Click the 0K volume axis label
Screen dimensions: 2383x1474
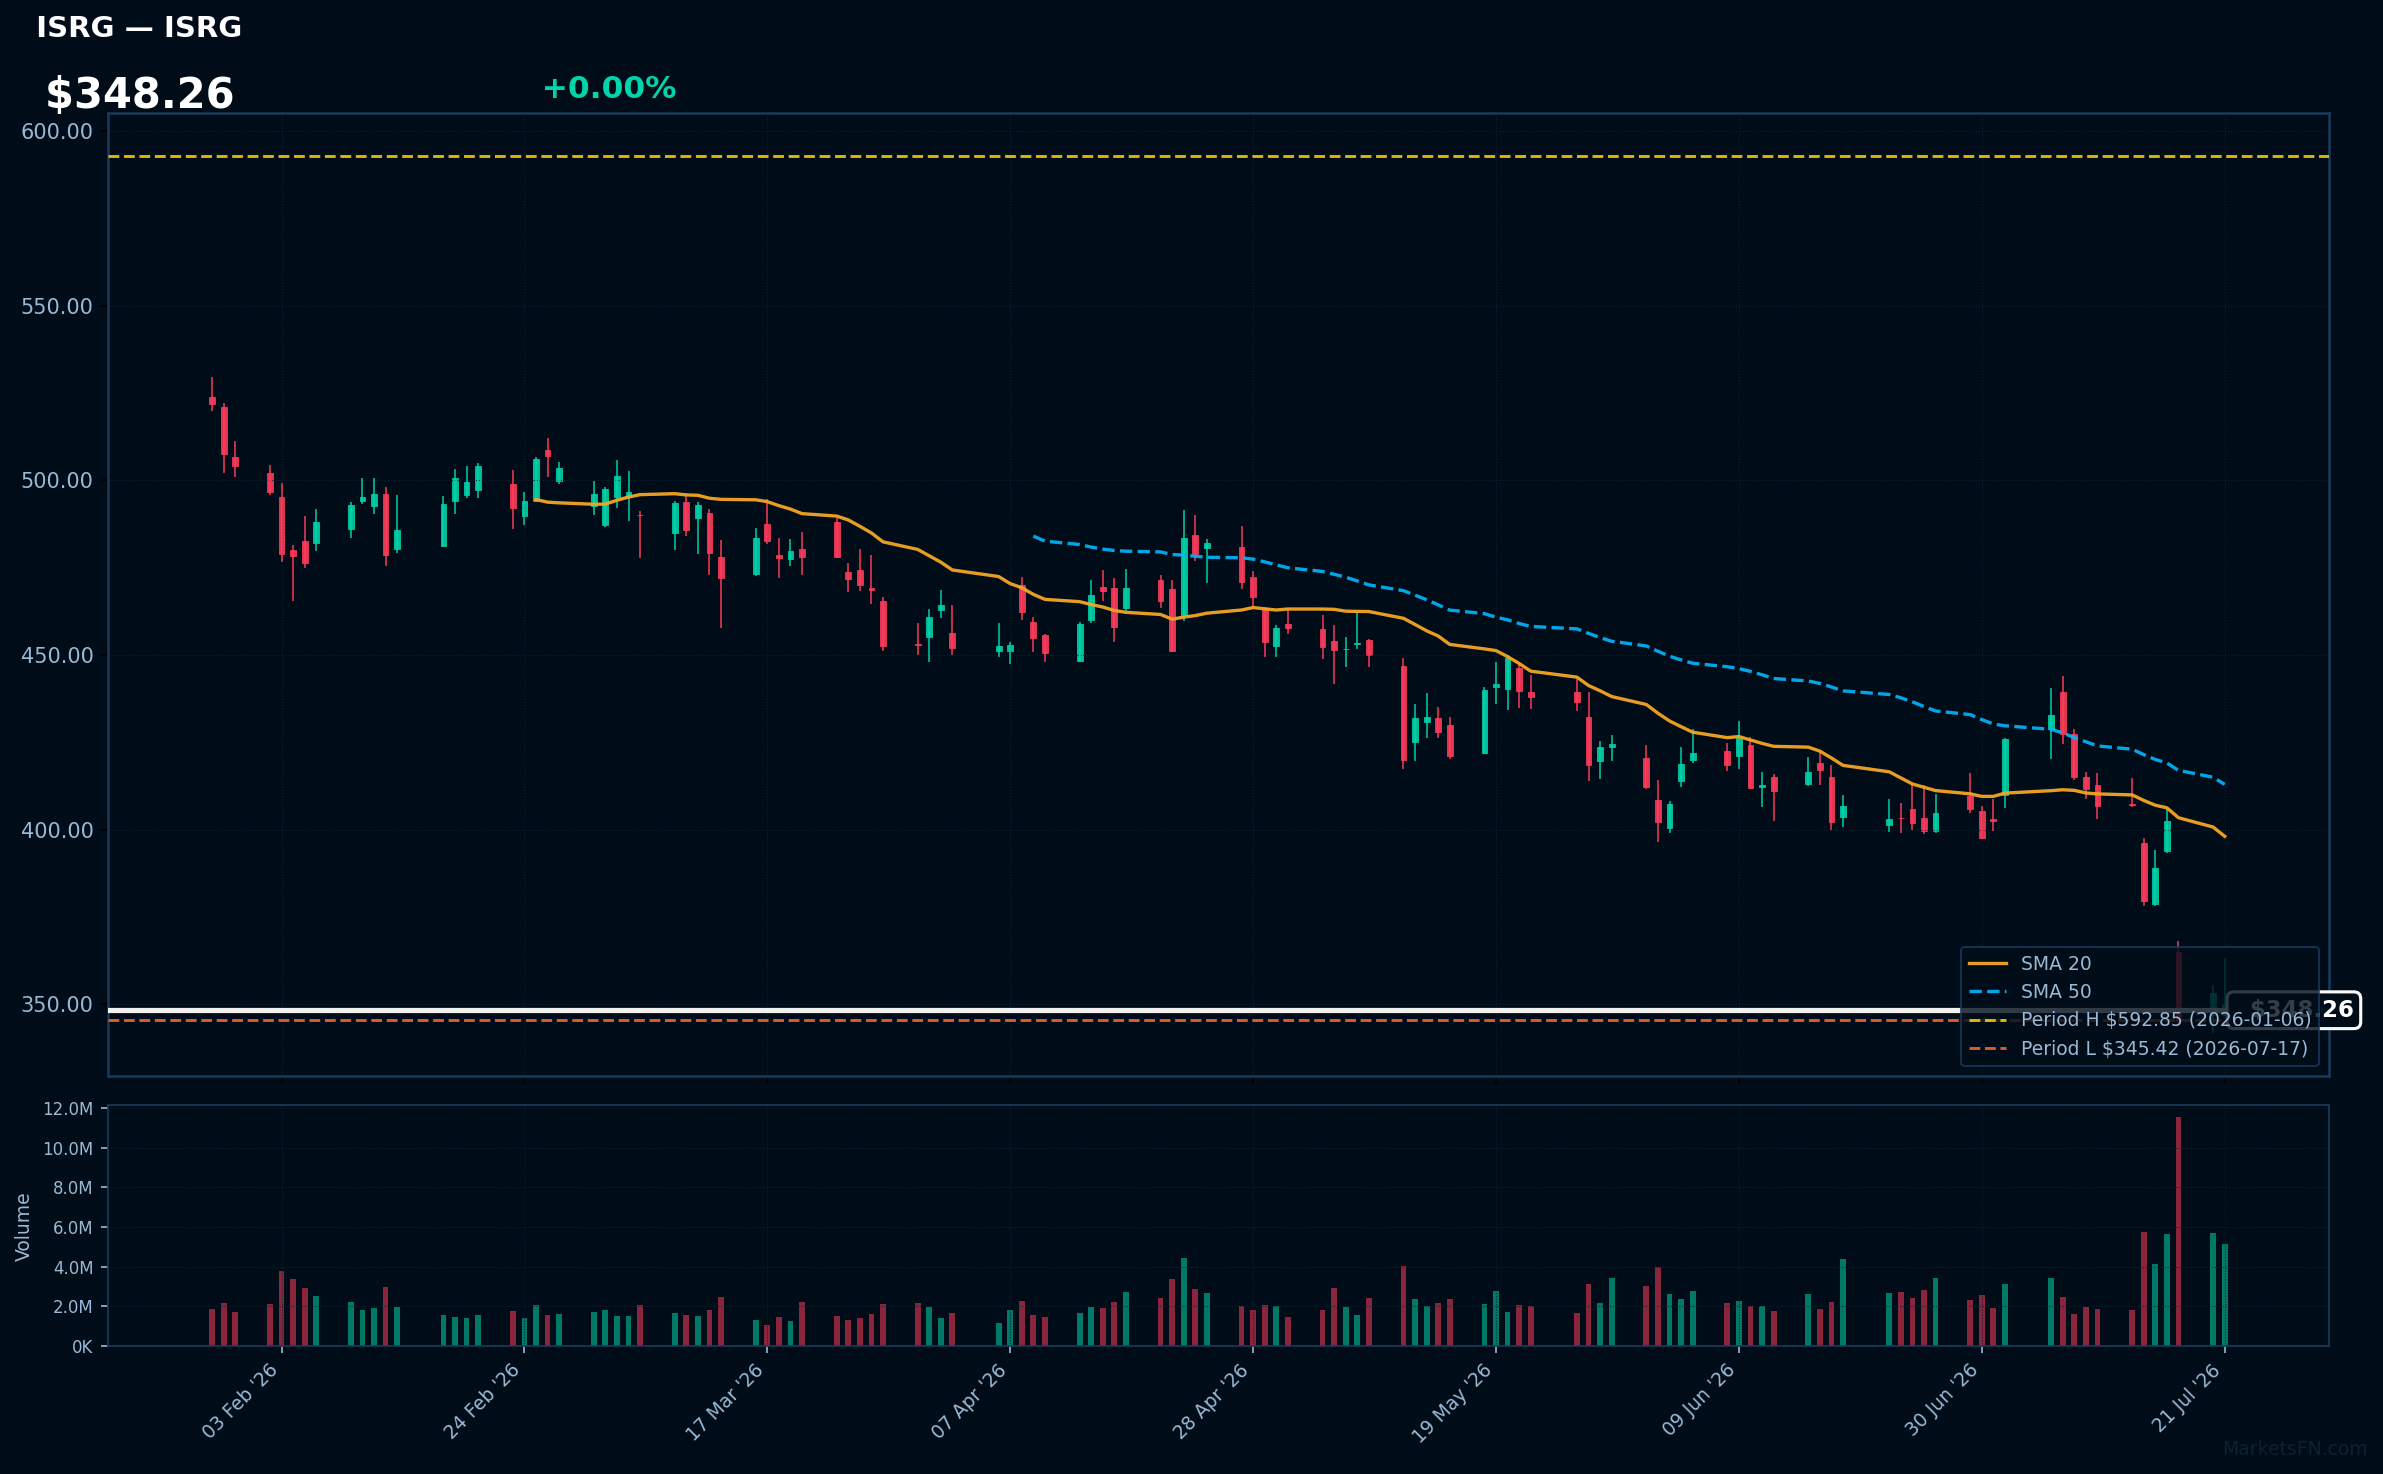pos(82,1347)
